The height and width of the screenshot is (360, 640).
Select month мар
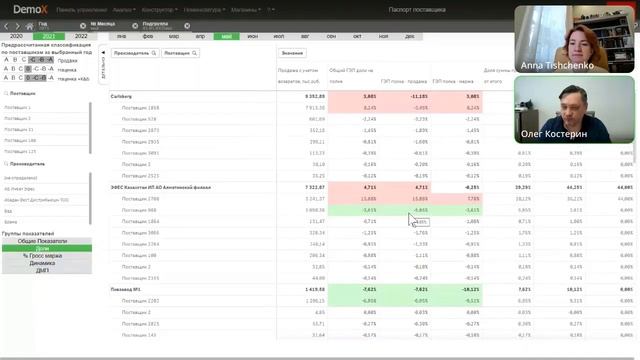(x=174, y=36)
